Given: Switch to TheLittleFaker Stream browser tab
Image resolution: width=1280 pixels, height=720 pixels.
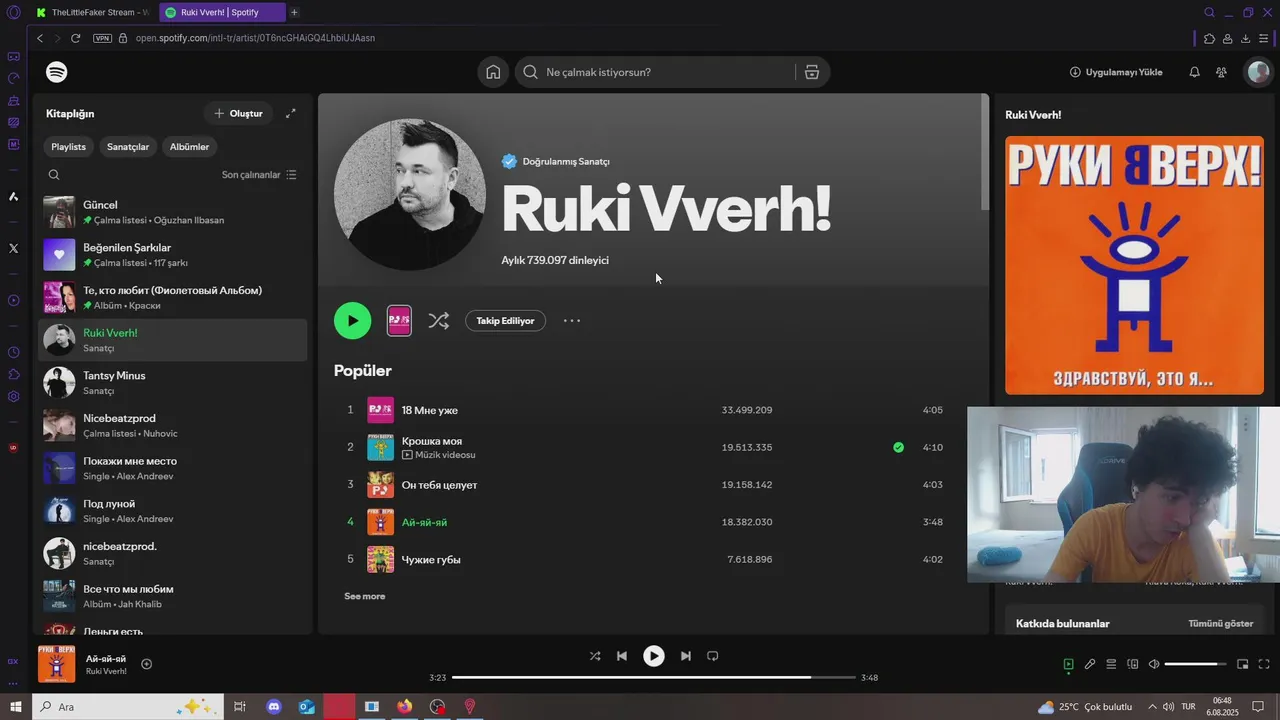Looking at the screenshot, I should tap(91, 12).
